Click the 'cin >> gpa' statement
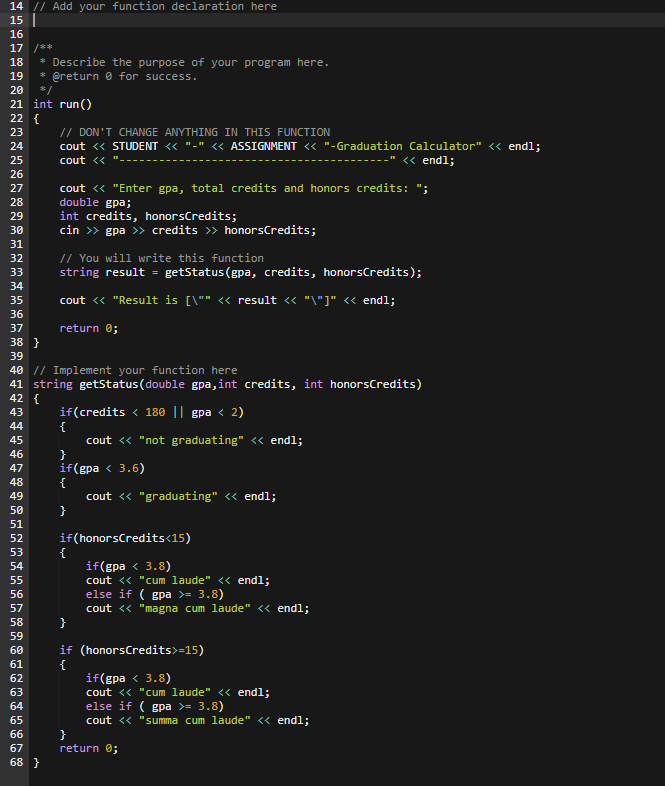Viewport: 665px width, 786px height. 188,231
